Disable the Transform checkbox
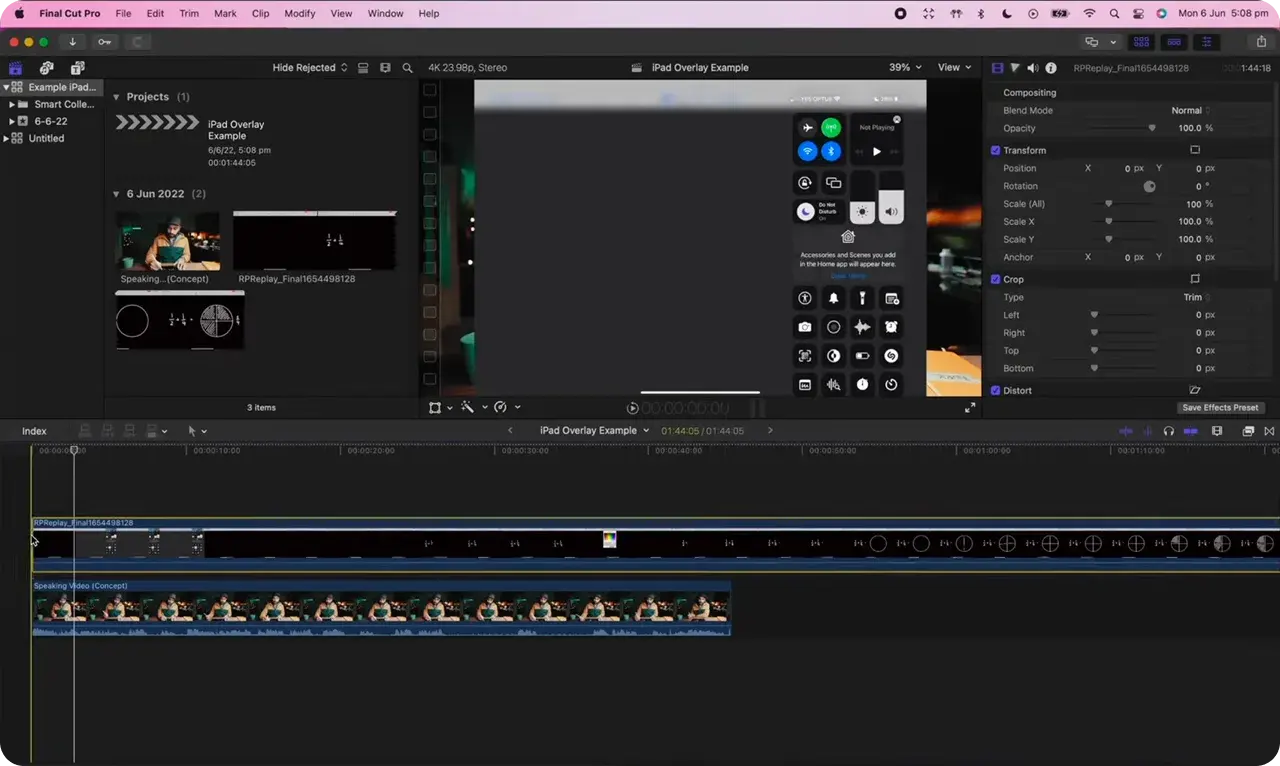1280x766 pixels. [995, 150]
